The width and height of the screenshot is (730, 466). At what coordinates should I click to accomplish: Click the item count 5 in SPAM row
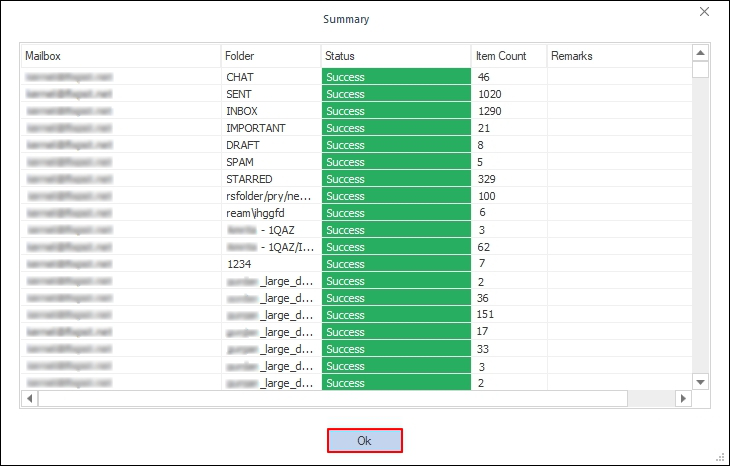coord(480,162)
